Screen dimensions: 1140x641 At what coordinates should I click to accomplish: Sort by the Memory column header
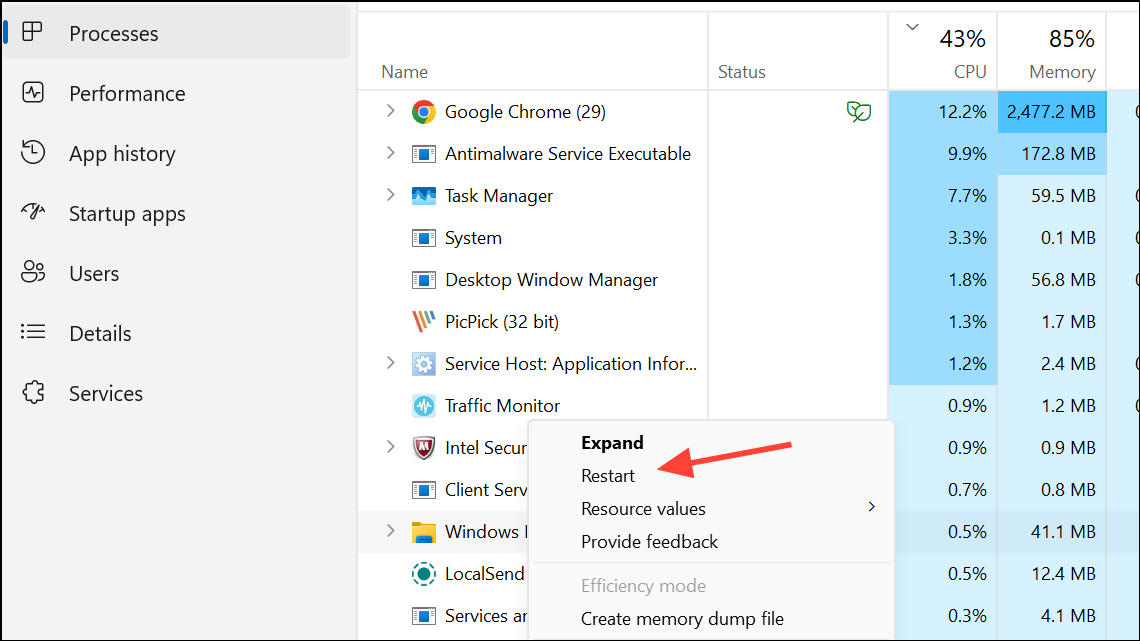[x=1062, y=72]
